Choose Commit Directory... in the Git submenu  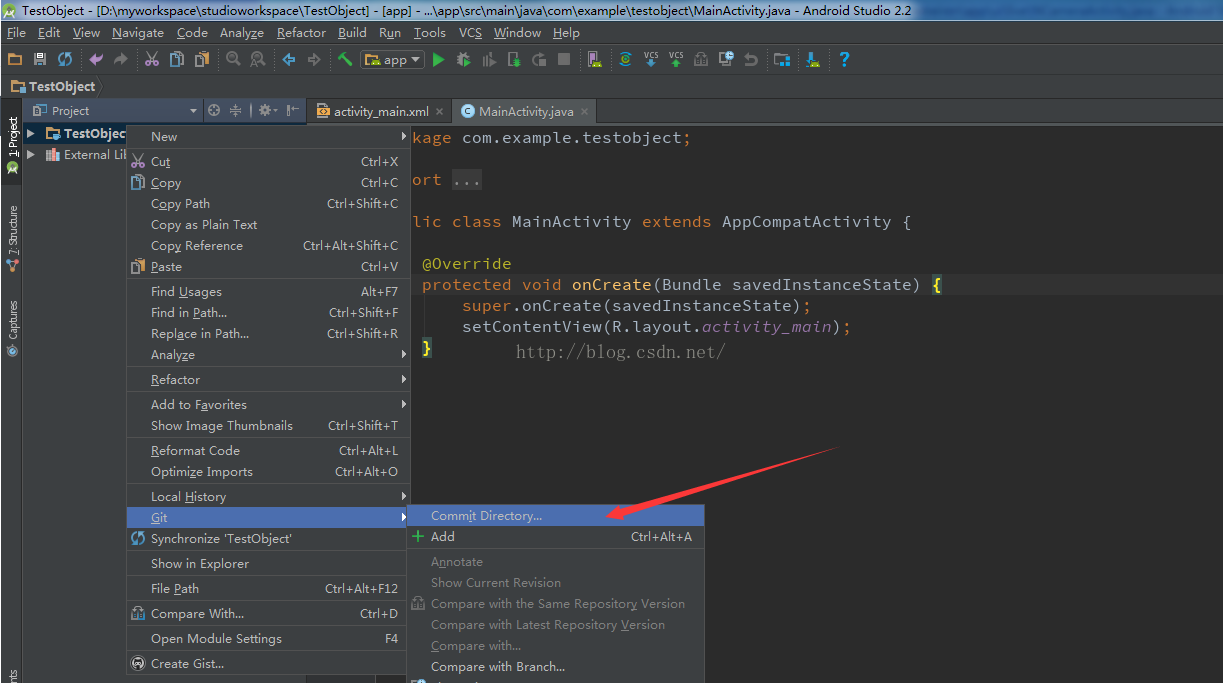pyautogui.click(x=556, y=516)
